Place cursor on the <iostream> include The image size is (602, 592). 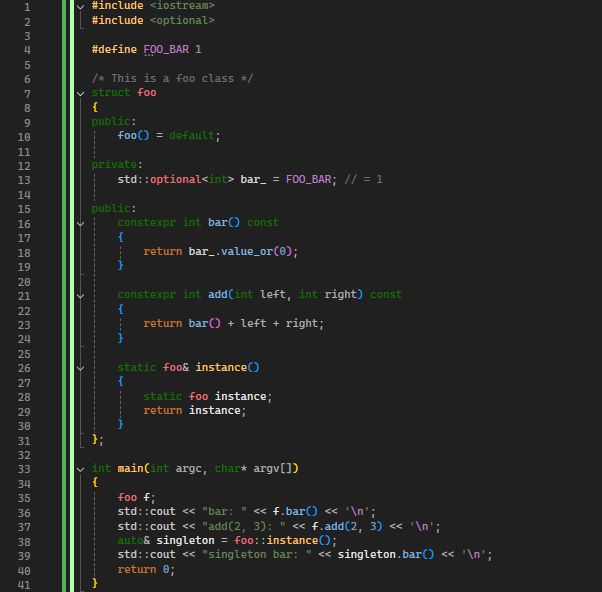(x=182, y=6)
